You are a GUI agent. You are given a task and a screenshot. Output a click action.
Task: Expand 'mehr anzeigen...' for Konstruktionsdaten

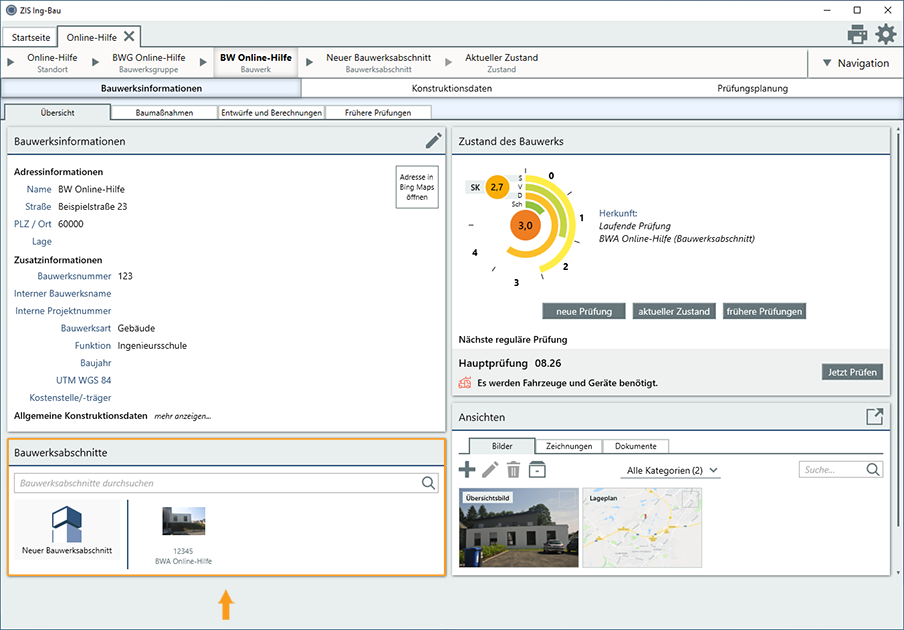(182, 416)
